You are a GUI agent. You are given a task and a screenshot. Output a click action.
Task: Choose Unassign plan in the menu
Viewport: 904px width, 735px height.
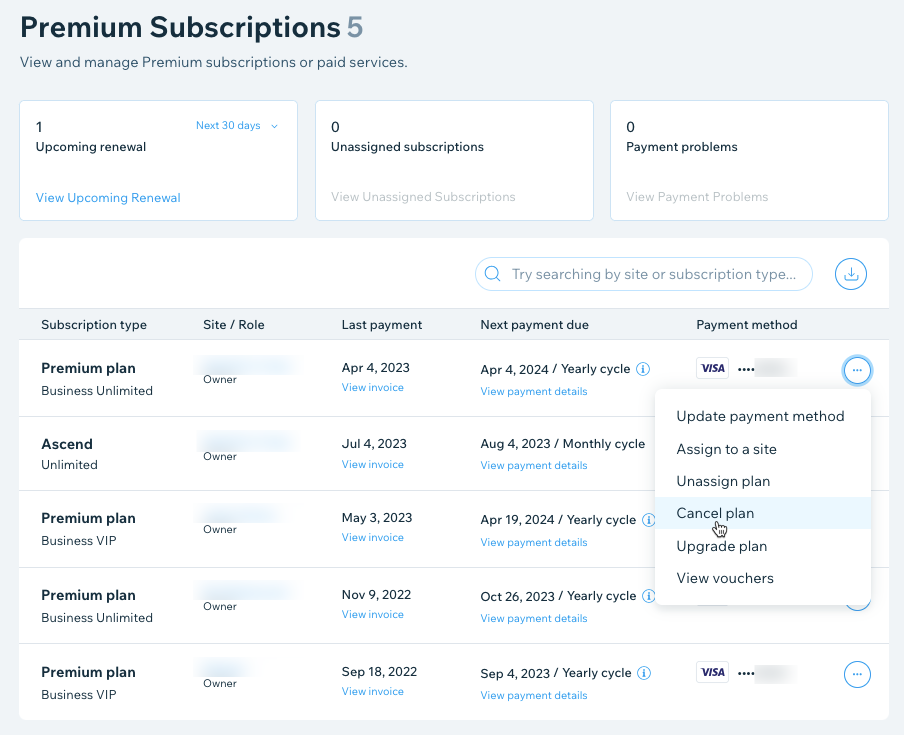tap(723, 481)
